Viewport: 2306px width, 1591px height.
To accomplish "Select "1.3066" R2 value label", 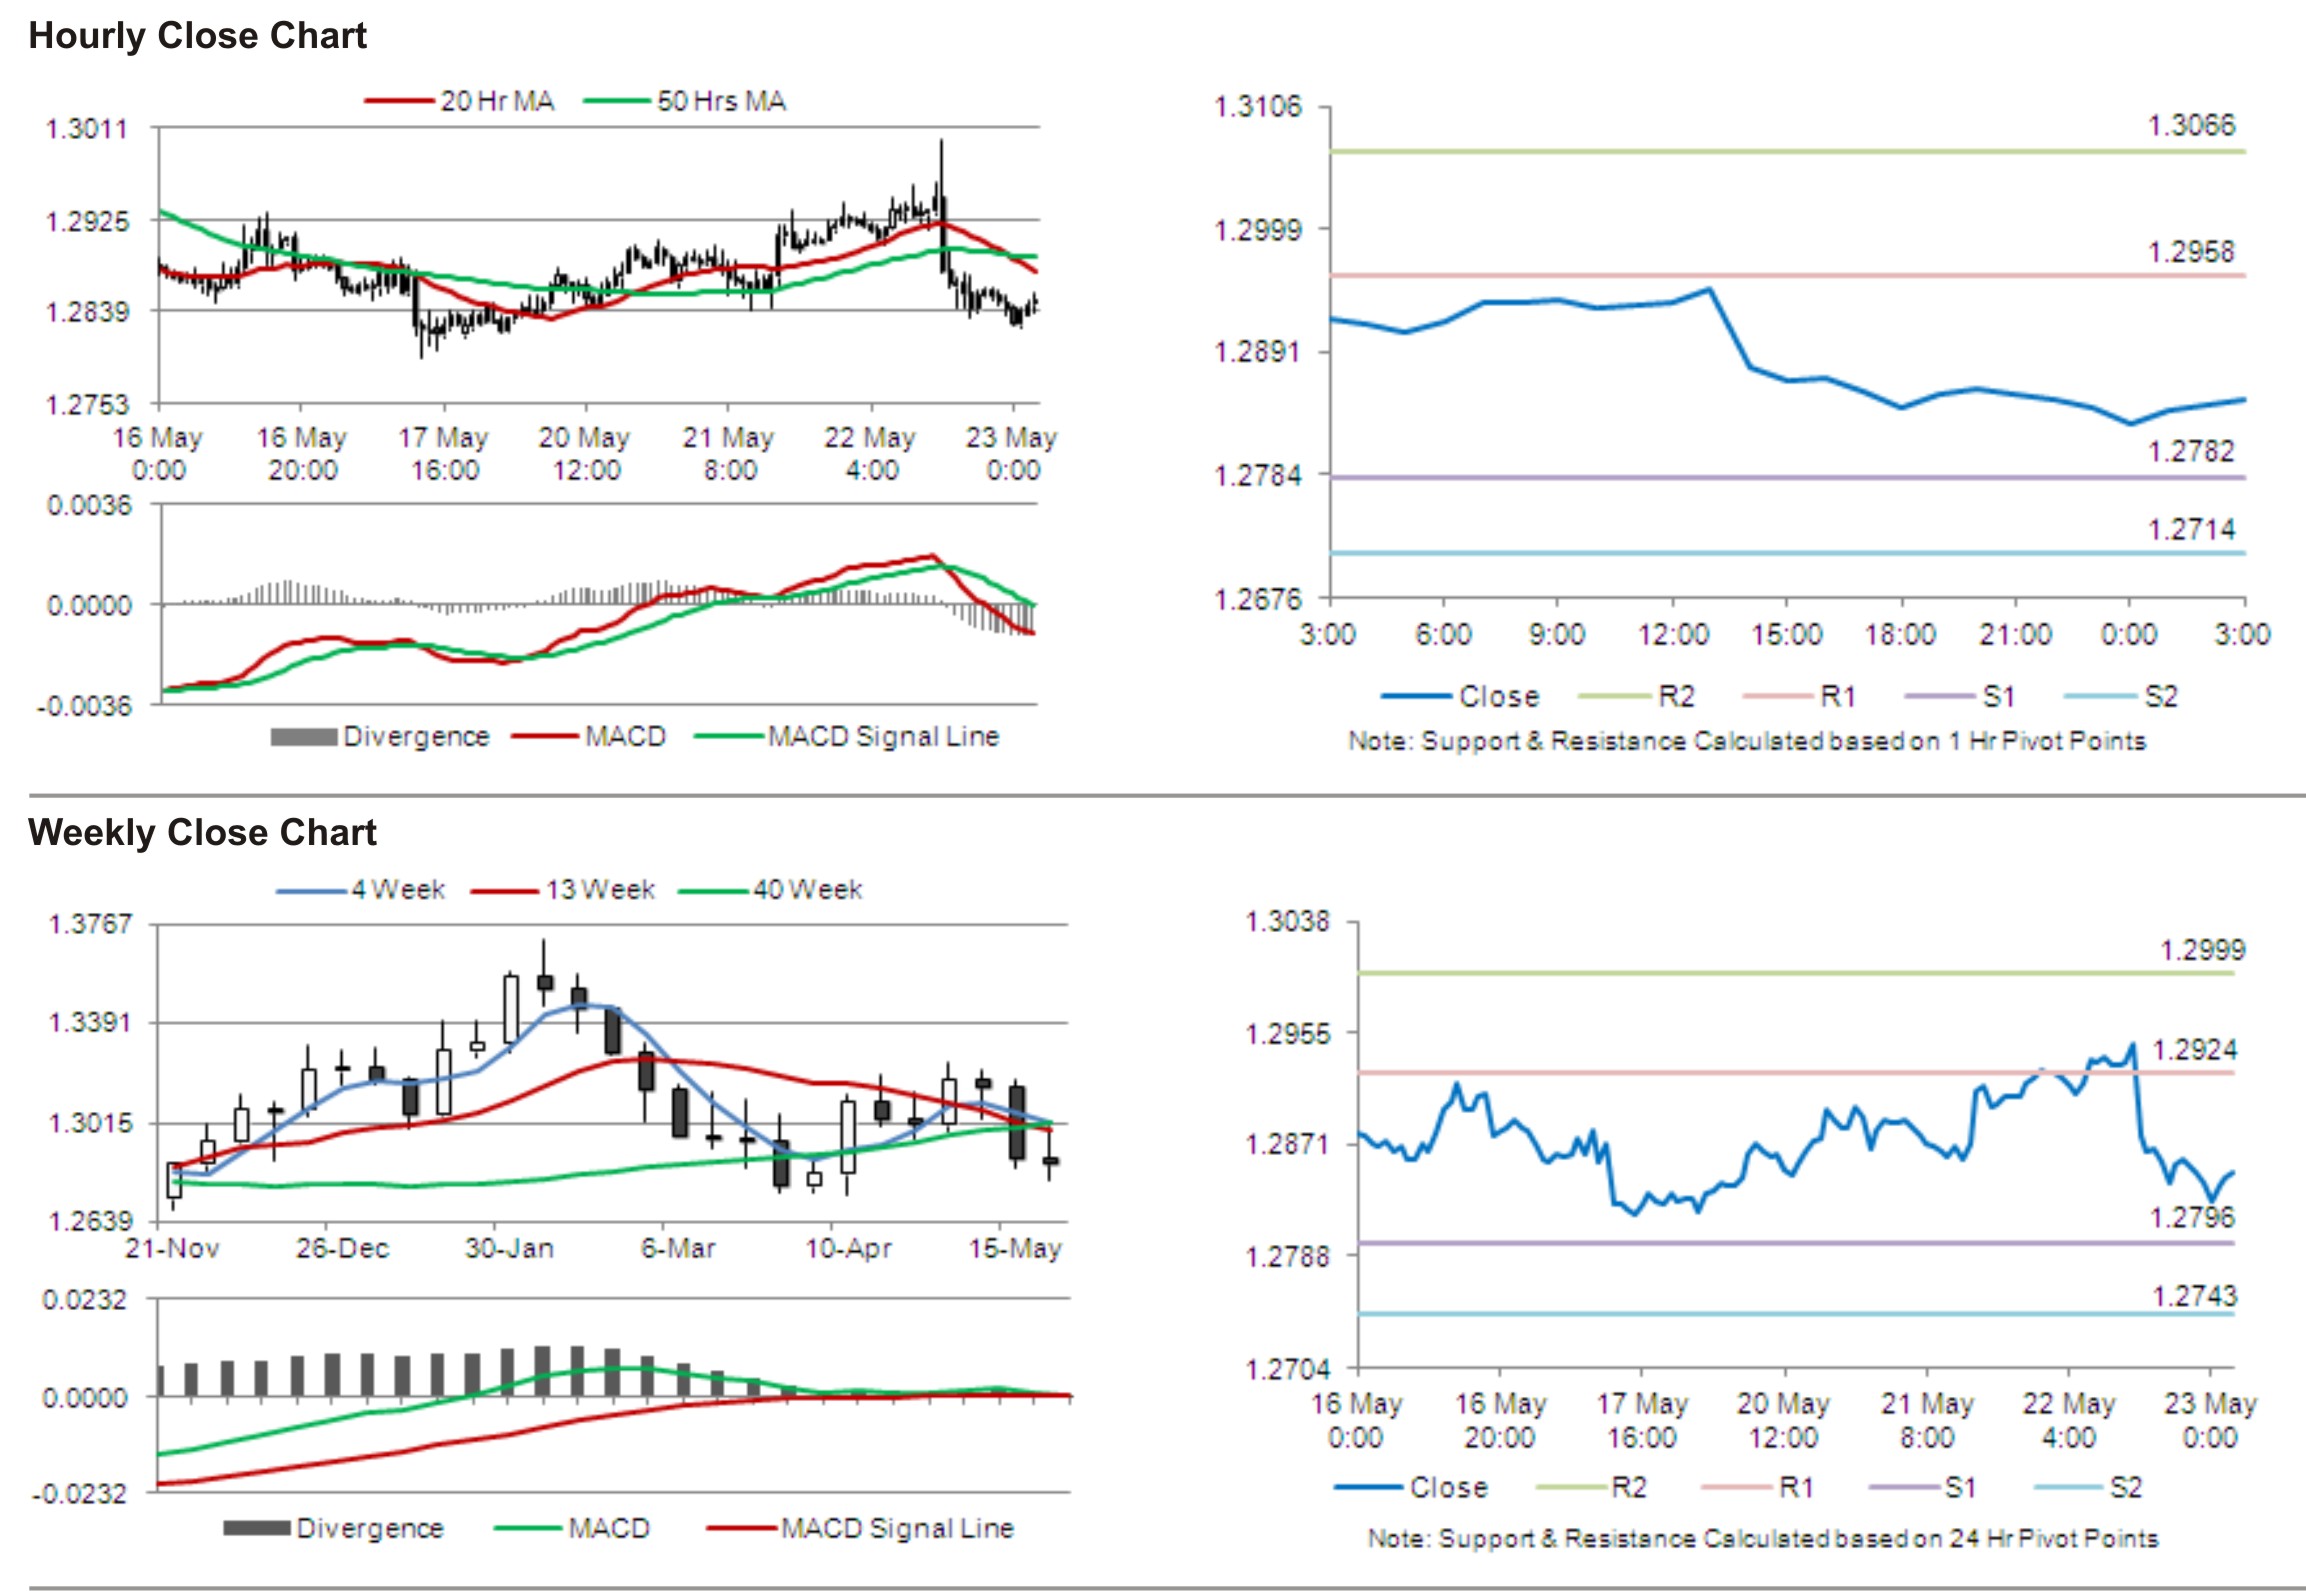I will [2190, 125].
